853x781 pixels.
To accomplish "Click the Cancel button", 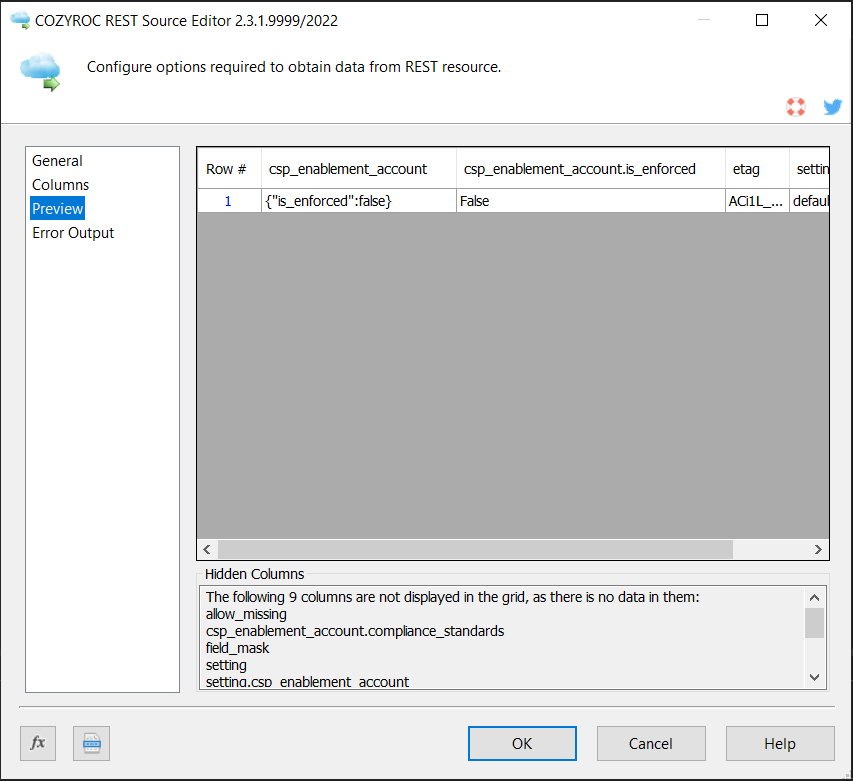I will [651, 743].
